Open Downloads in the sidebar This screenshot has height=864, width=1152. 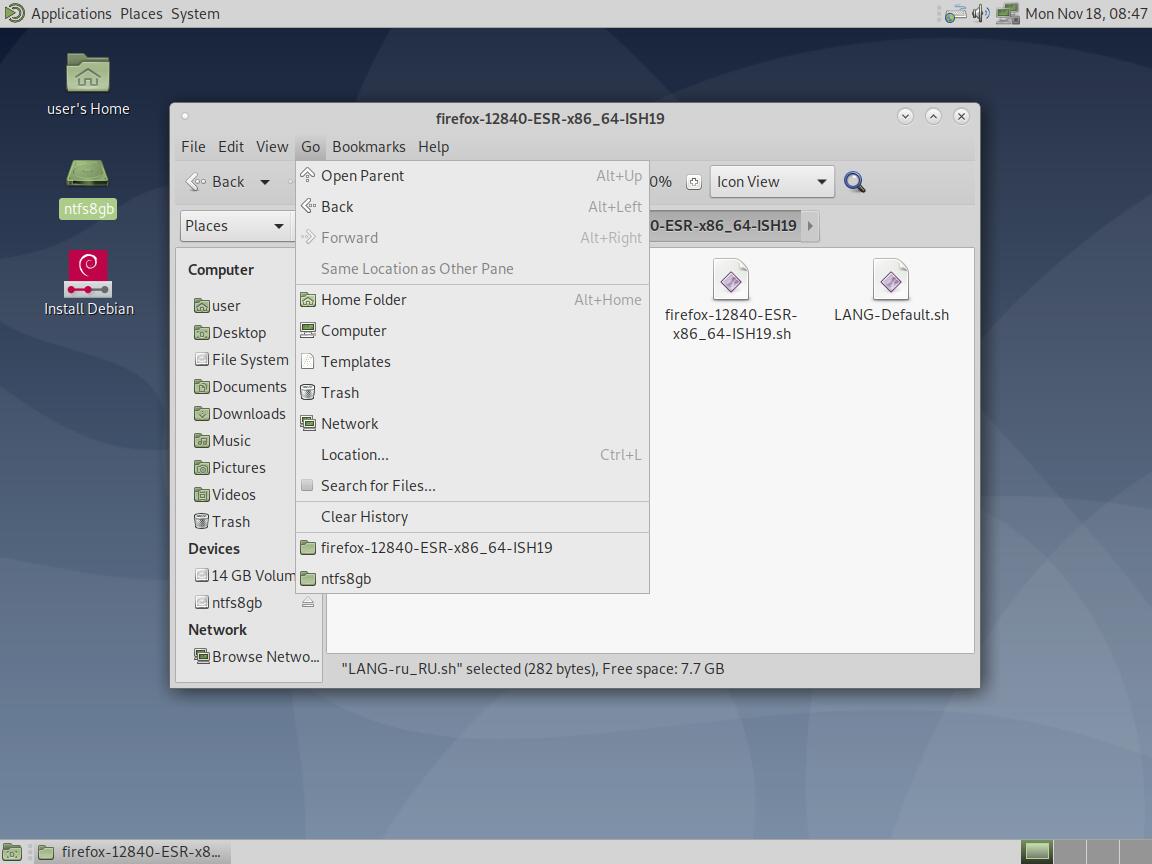240,414
